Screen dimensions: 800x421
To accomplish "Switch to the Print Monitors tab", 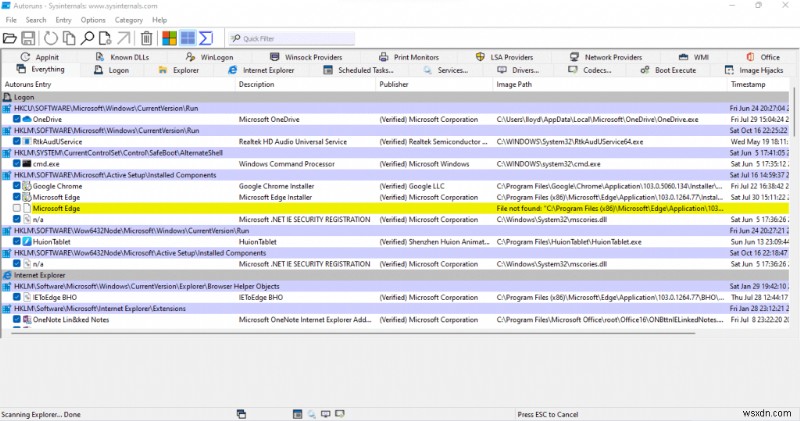I will point(409,57).
